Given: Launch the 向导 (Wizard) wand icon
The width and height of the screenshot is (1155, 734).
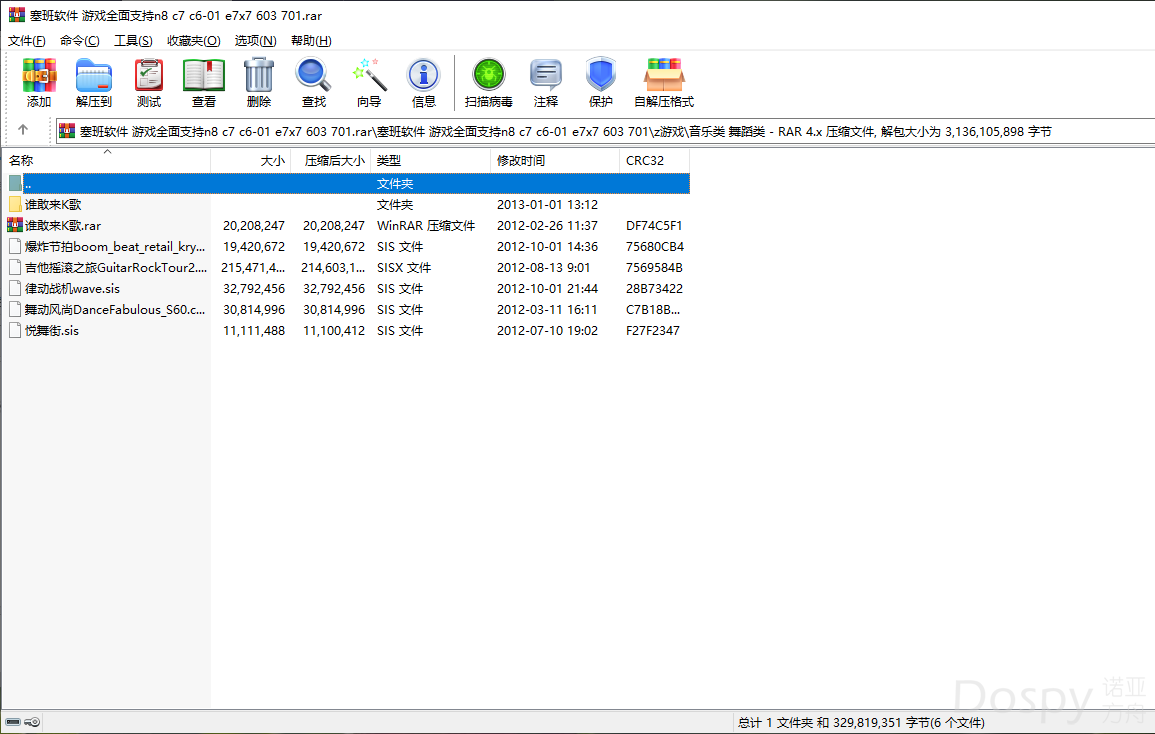Looking at the screenshot, I should [x=369, y=82].
